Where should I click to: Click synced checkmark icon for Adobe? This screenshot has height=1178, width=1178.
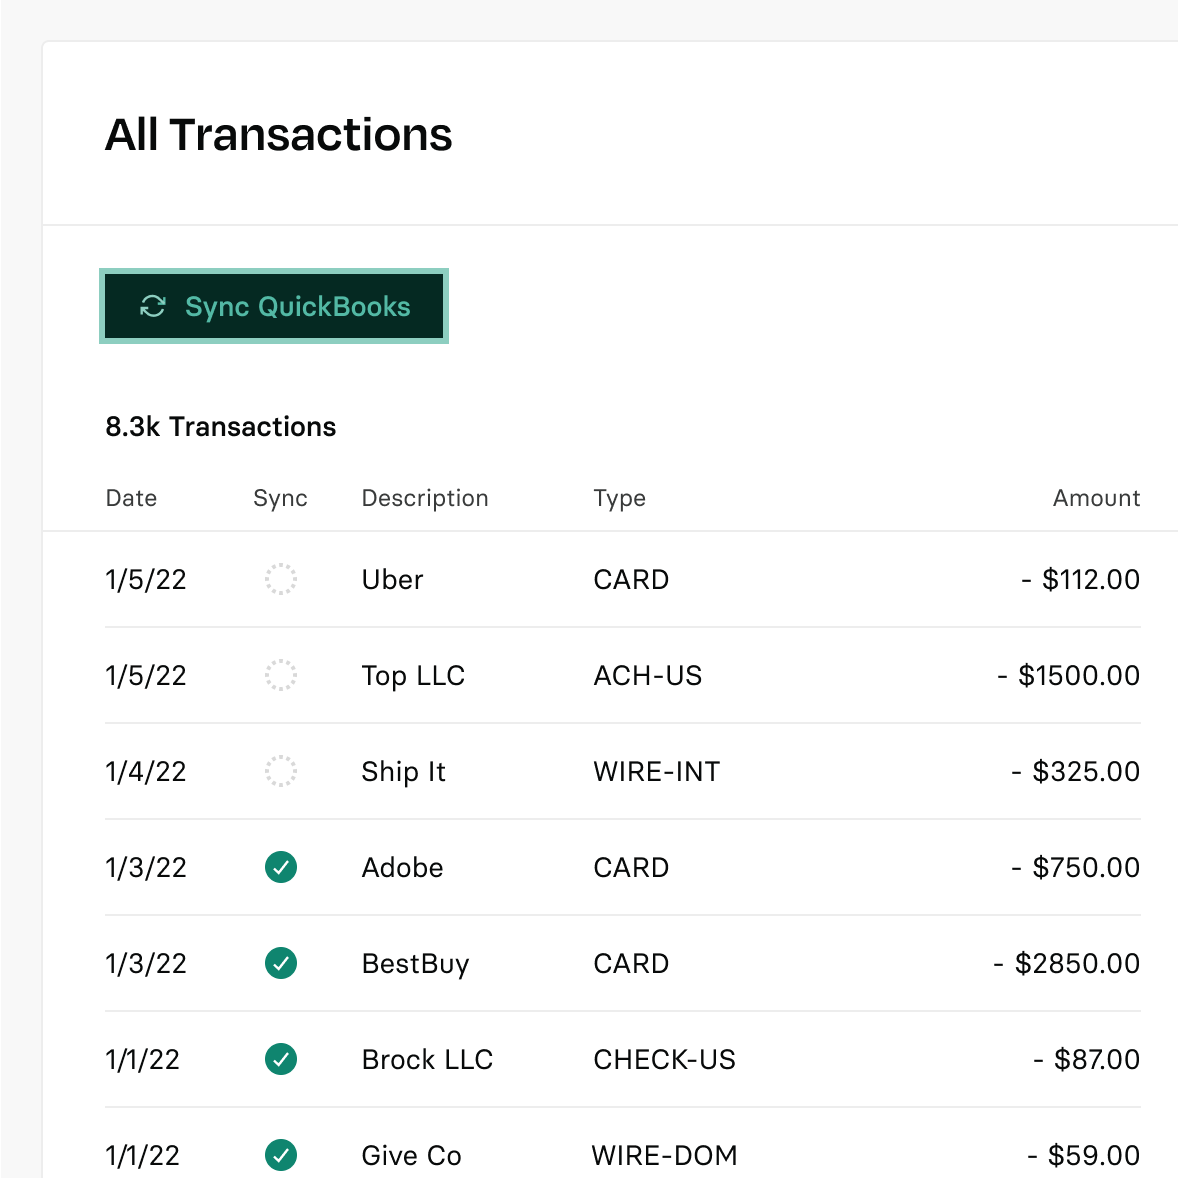281,867
